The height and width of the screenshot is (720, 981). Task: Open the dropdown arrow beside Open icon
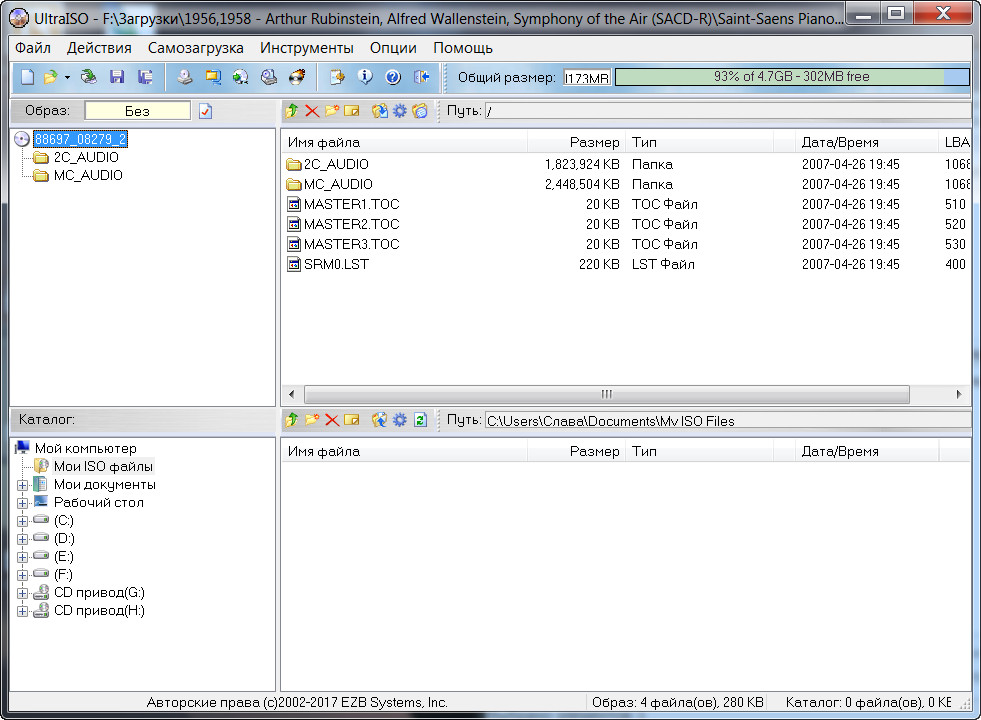[x=67, y=77]
